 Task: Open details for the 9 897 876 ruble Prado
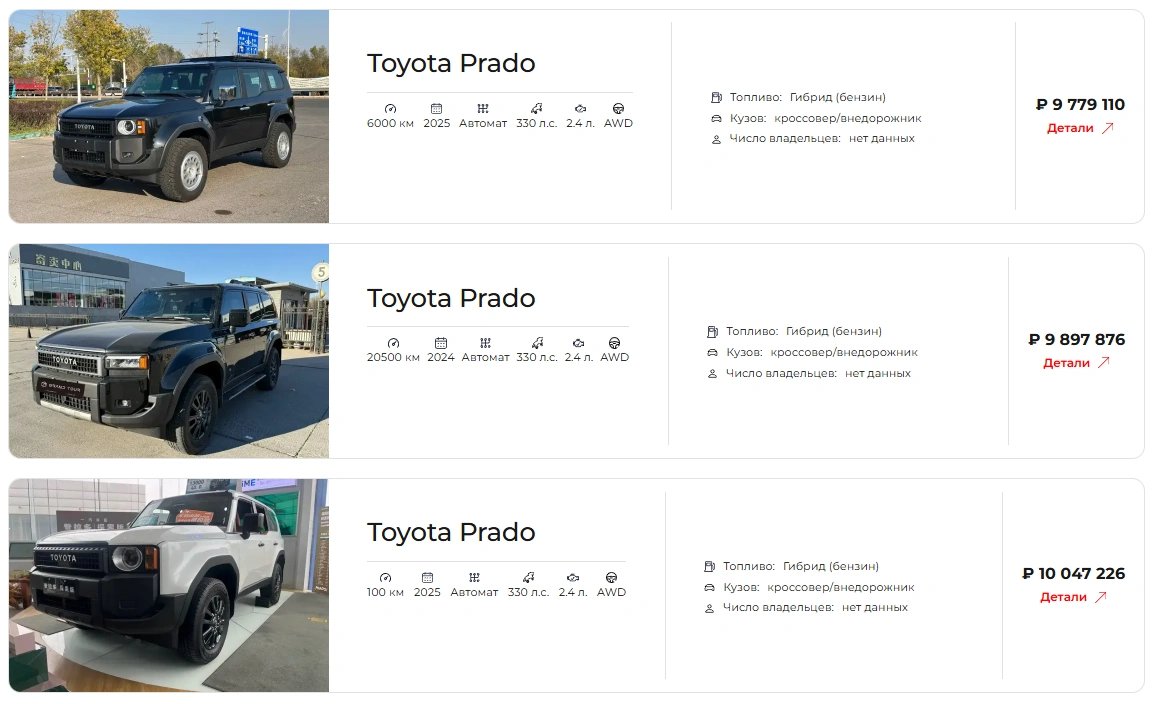[x=1076, y=363]
